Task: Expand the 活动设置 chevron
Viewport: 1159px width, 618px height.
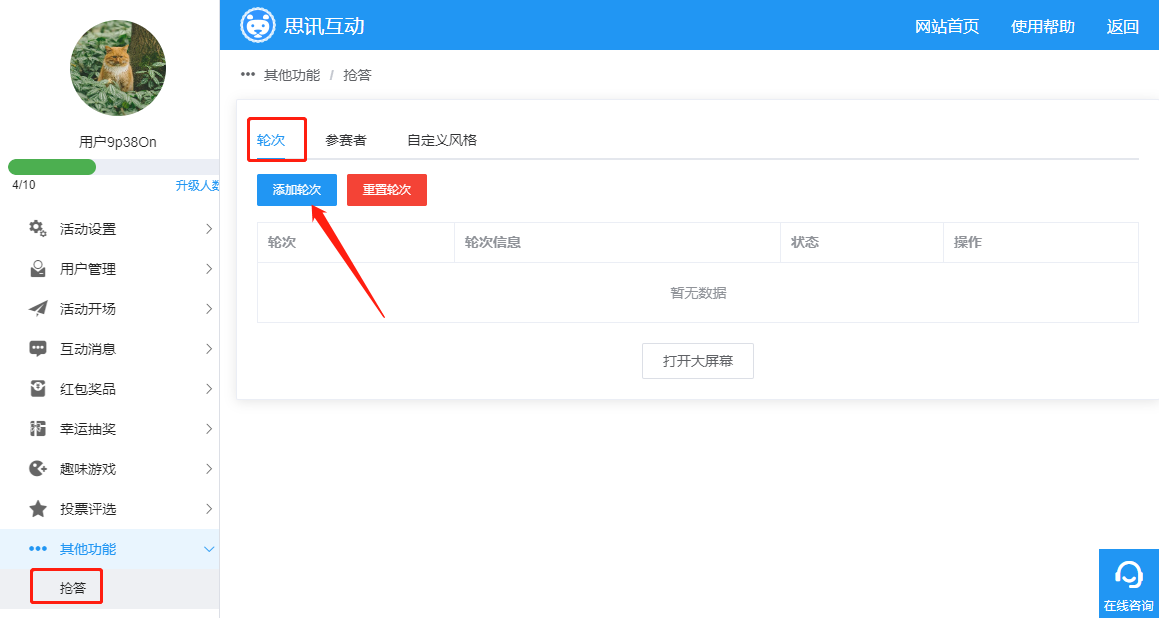Action: click(x=209, y=228)
